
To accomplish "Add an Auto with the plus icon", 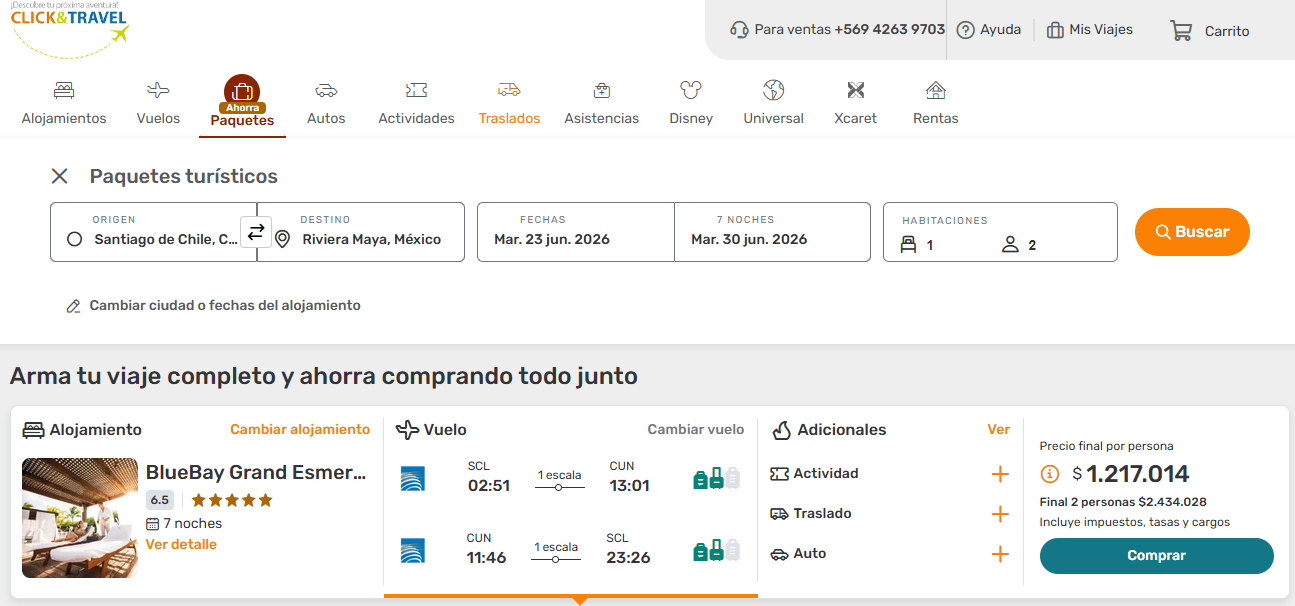I will pos(999,554).
